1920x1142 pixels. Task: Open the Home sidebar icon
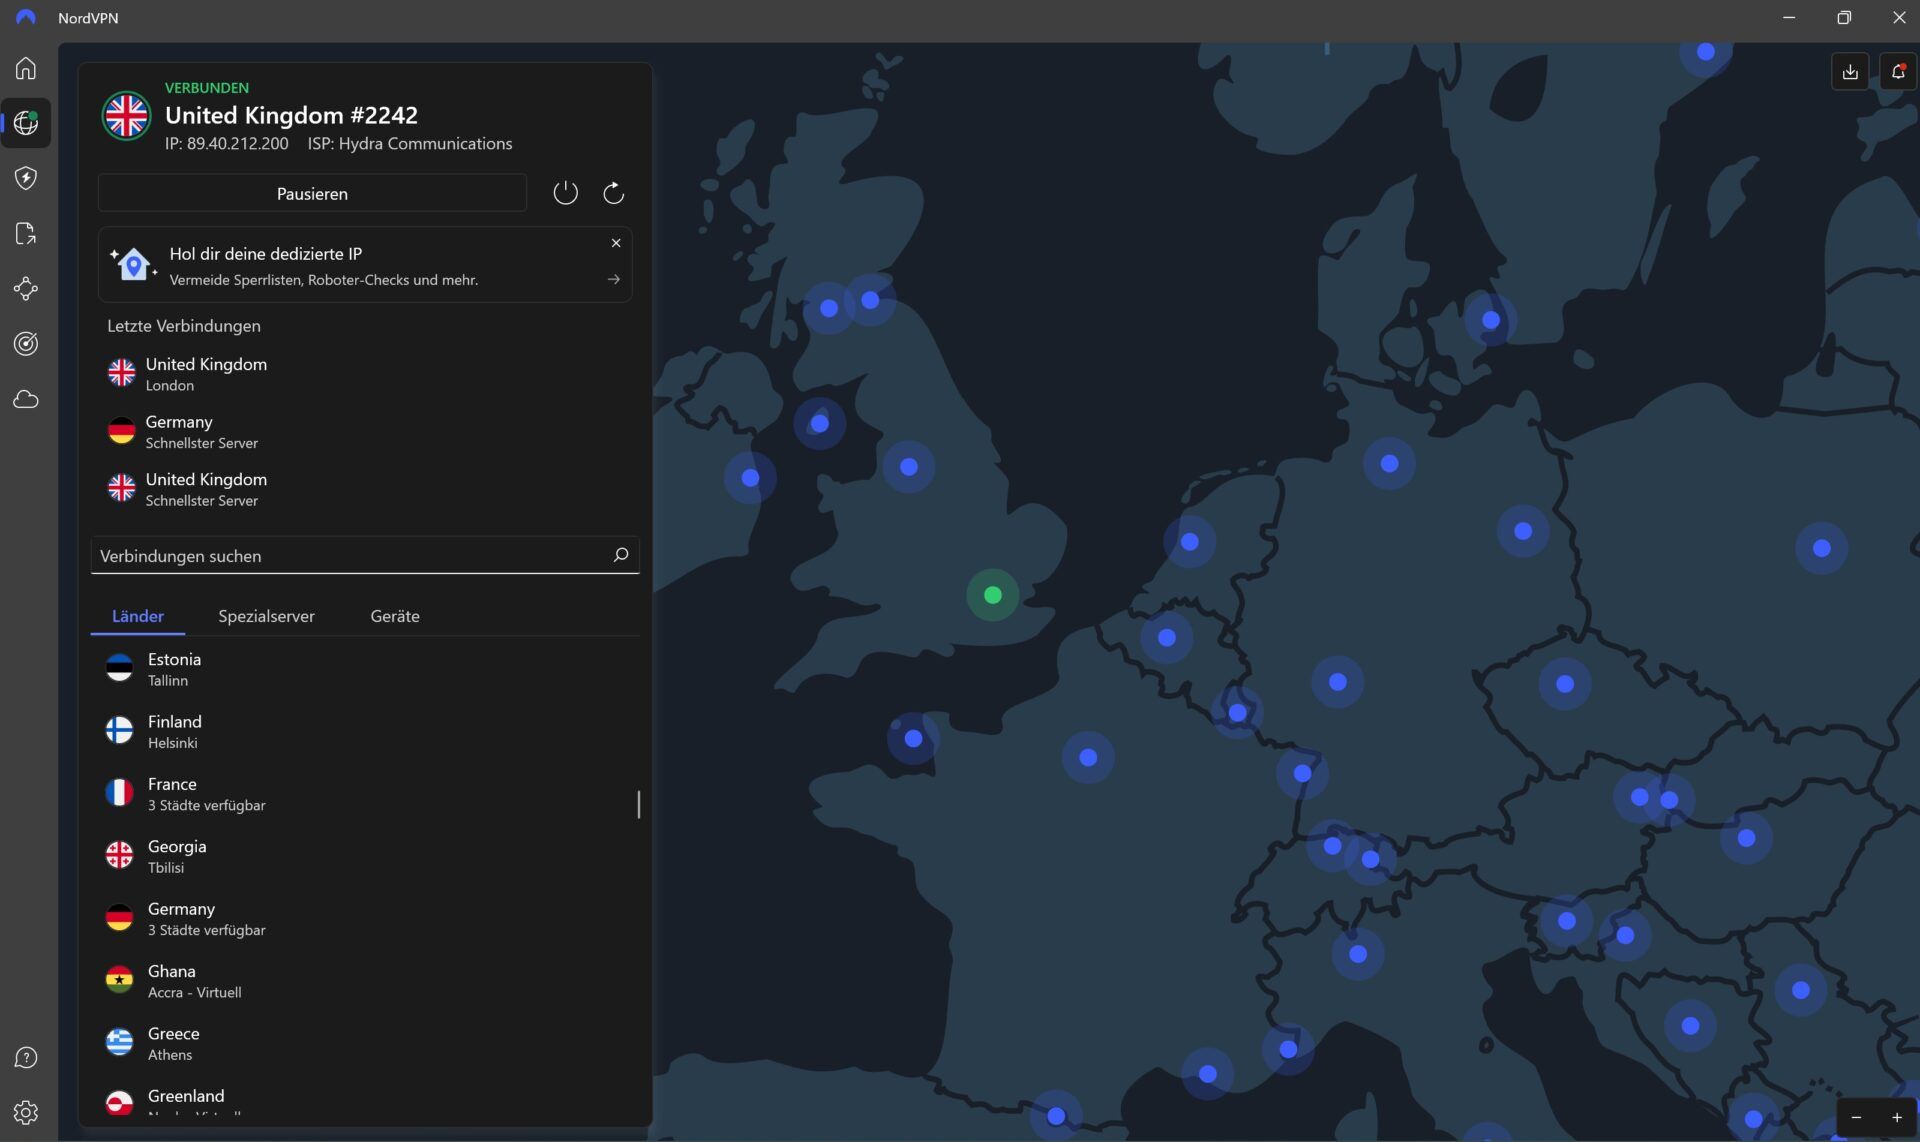pyautogui.click(x=26, y=68)
